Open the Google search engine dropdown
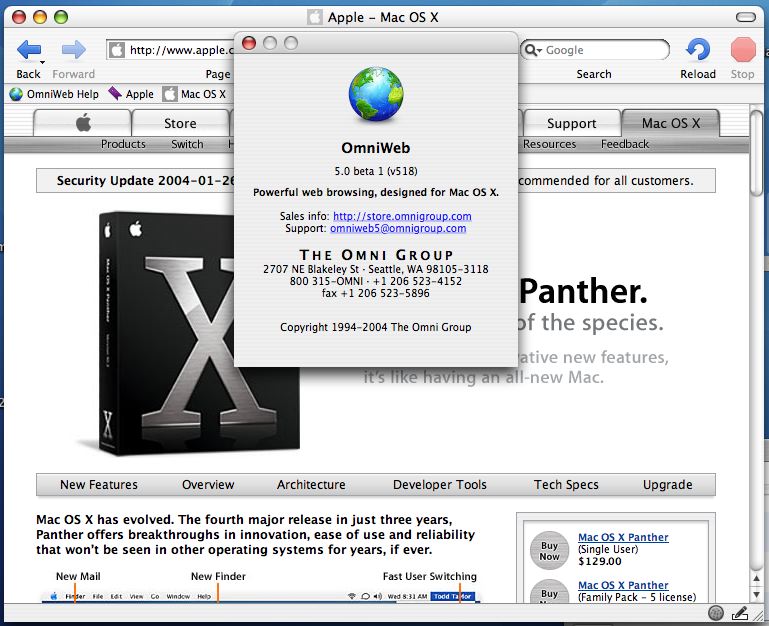This screenshot has height=626, width=769. pyautogui.click(x=532, y=50)
